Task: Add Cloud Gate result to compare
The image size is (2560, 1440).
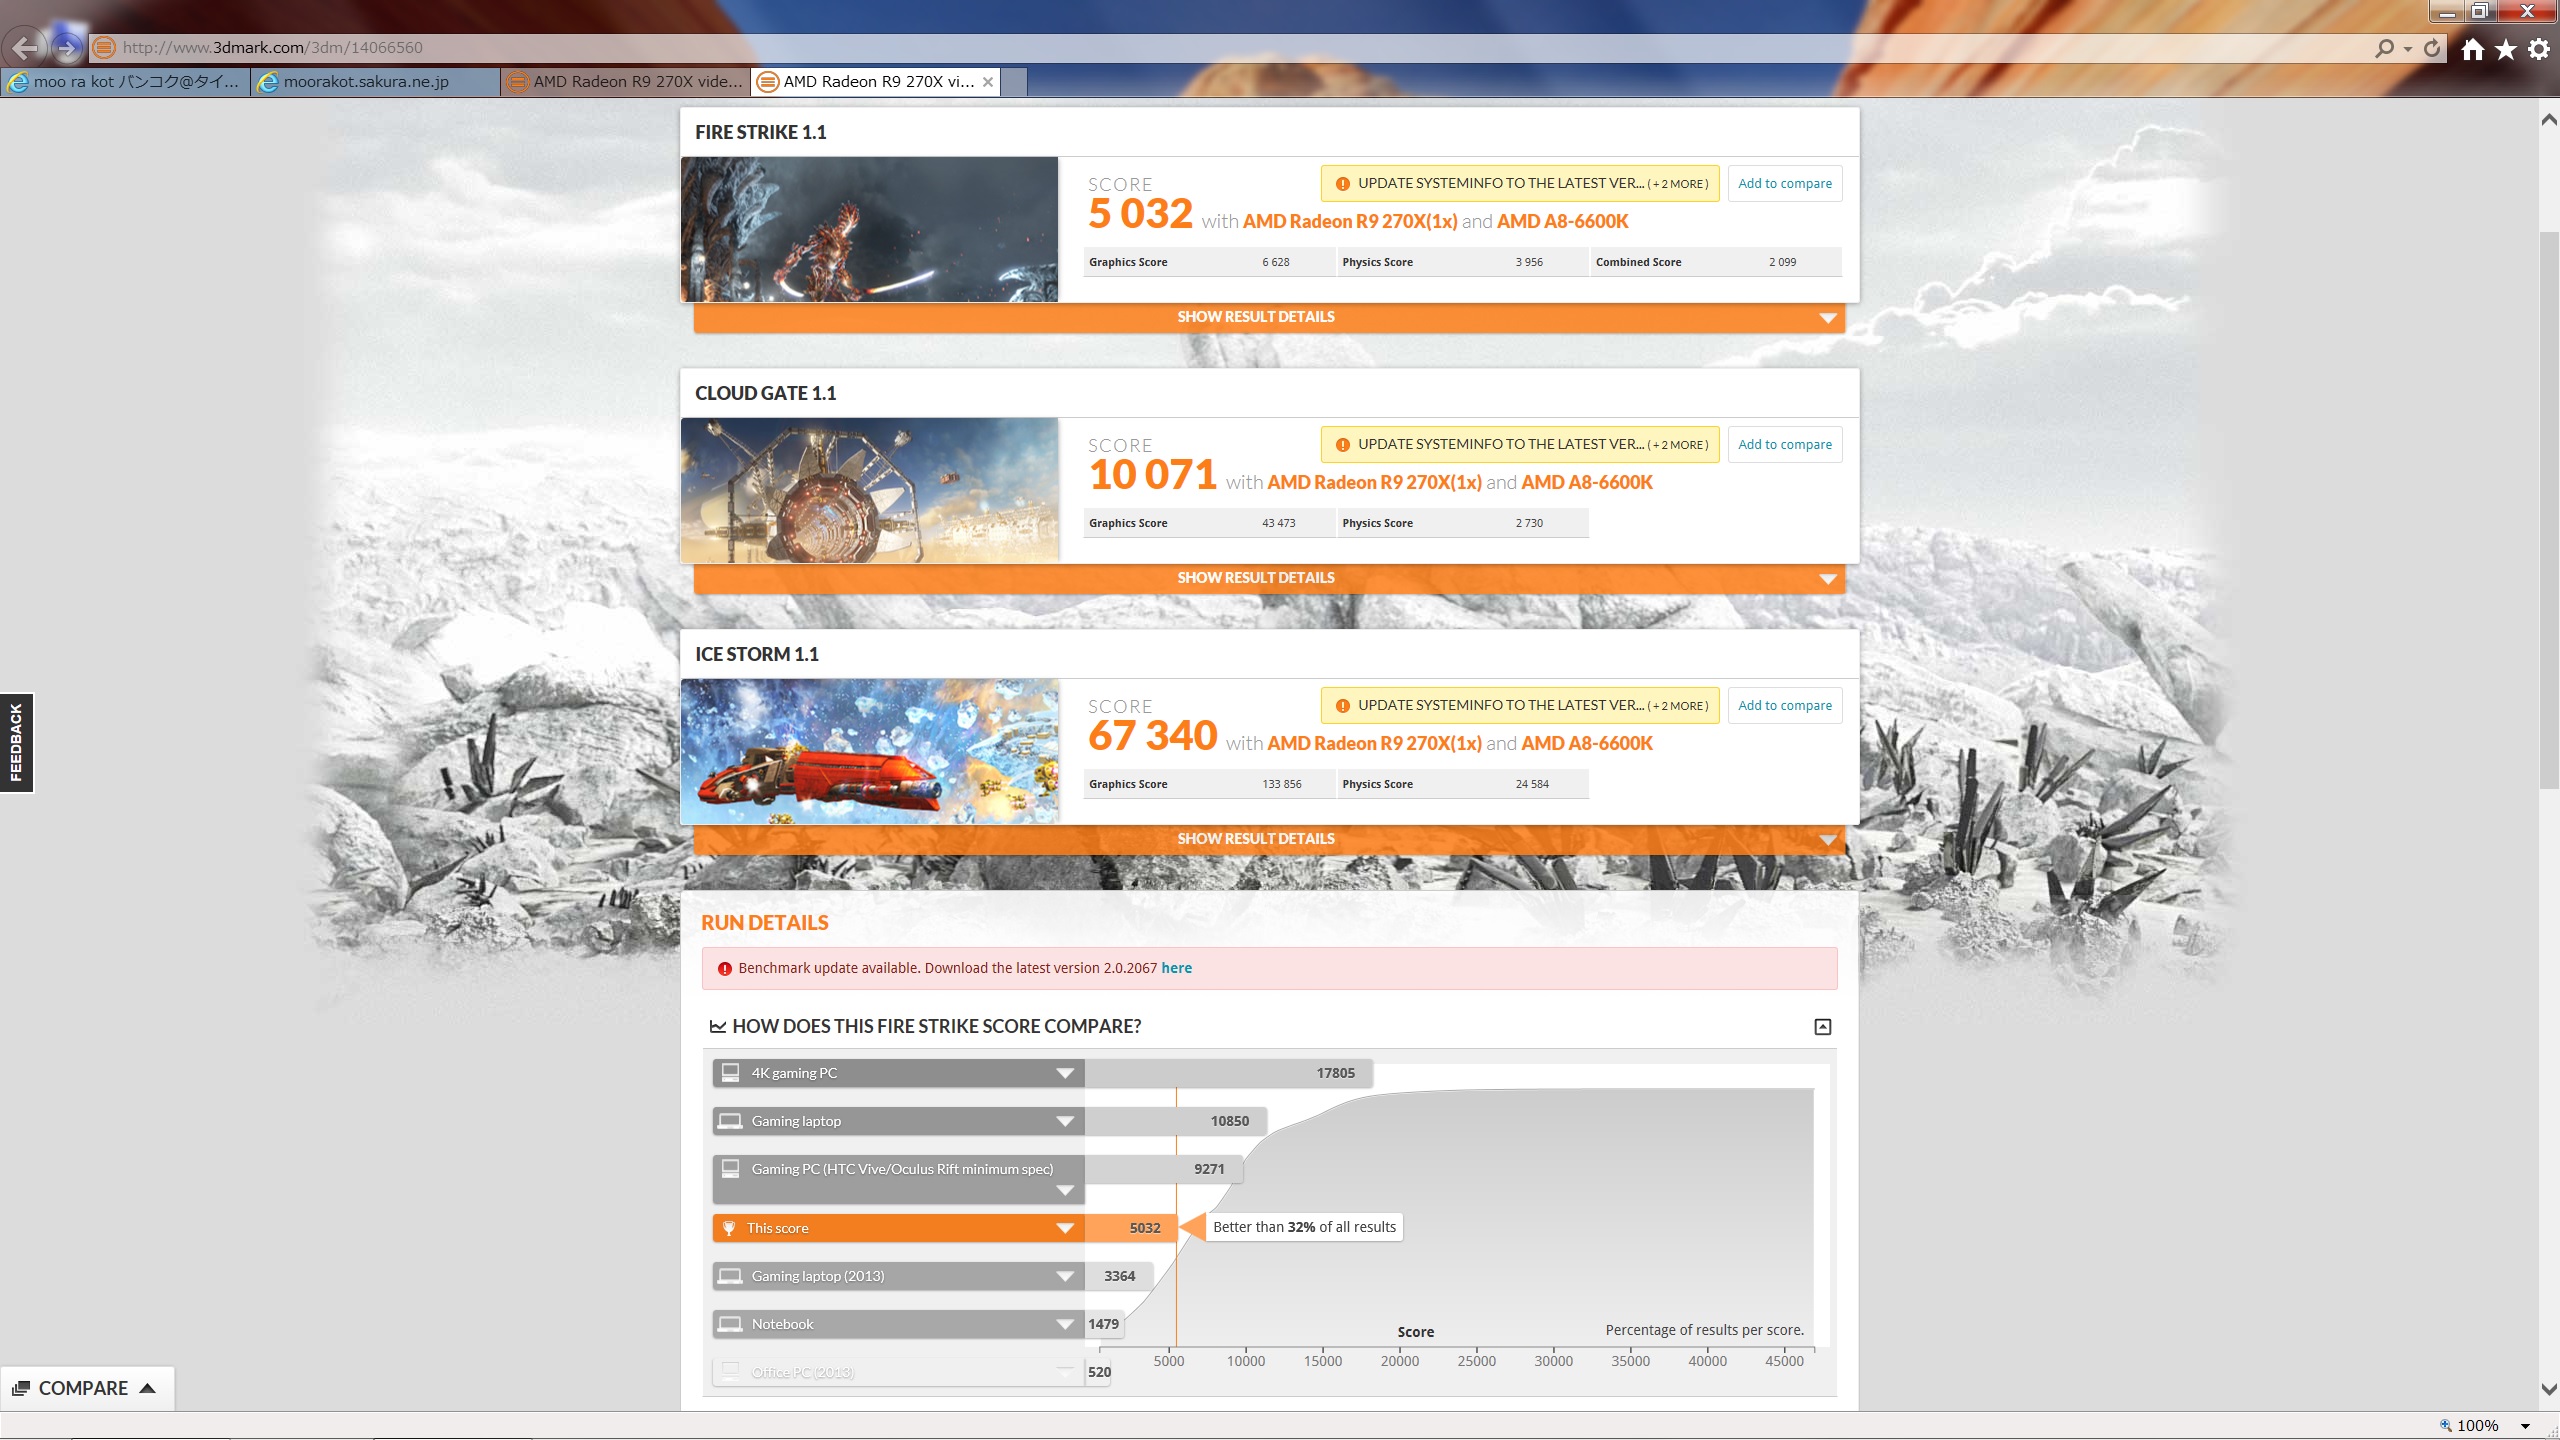Action: [1785, 444]
